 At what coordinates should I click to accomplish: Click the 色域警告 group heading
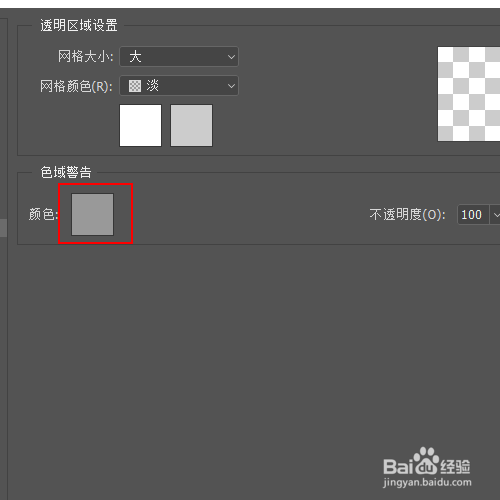coord(66,172)
